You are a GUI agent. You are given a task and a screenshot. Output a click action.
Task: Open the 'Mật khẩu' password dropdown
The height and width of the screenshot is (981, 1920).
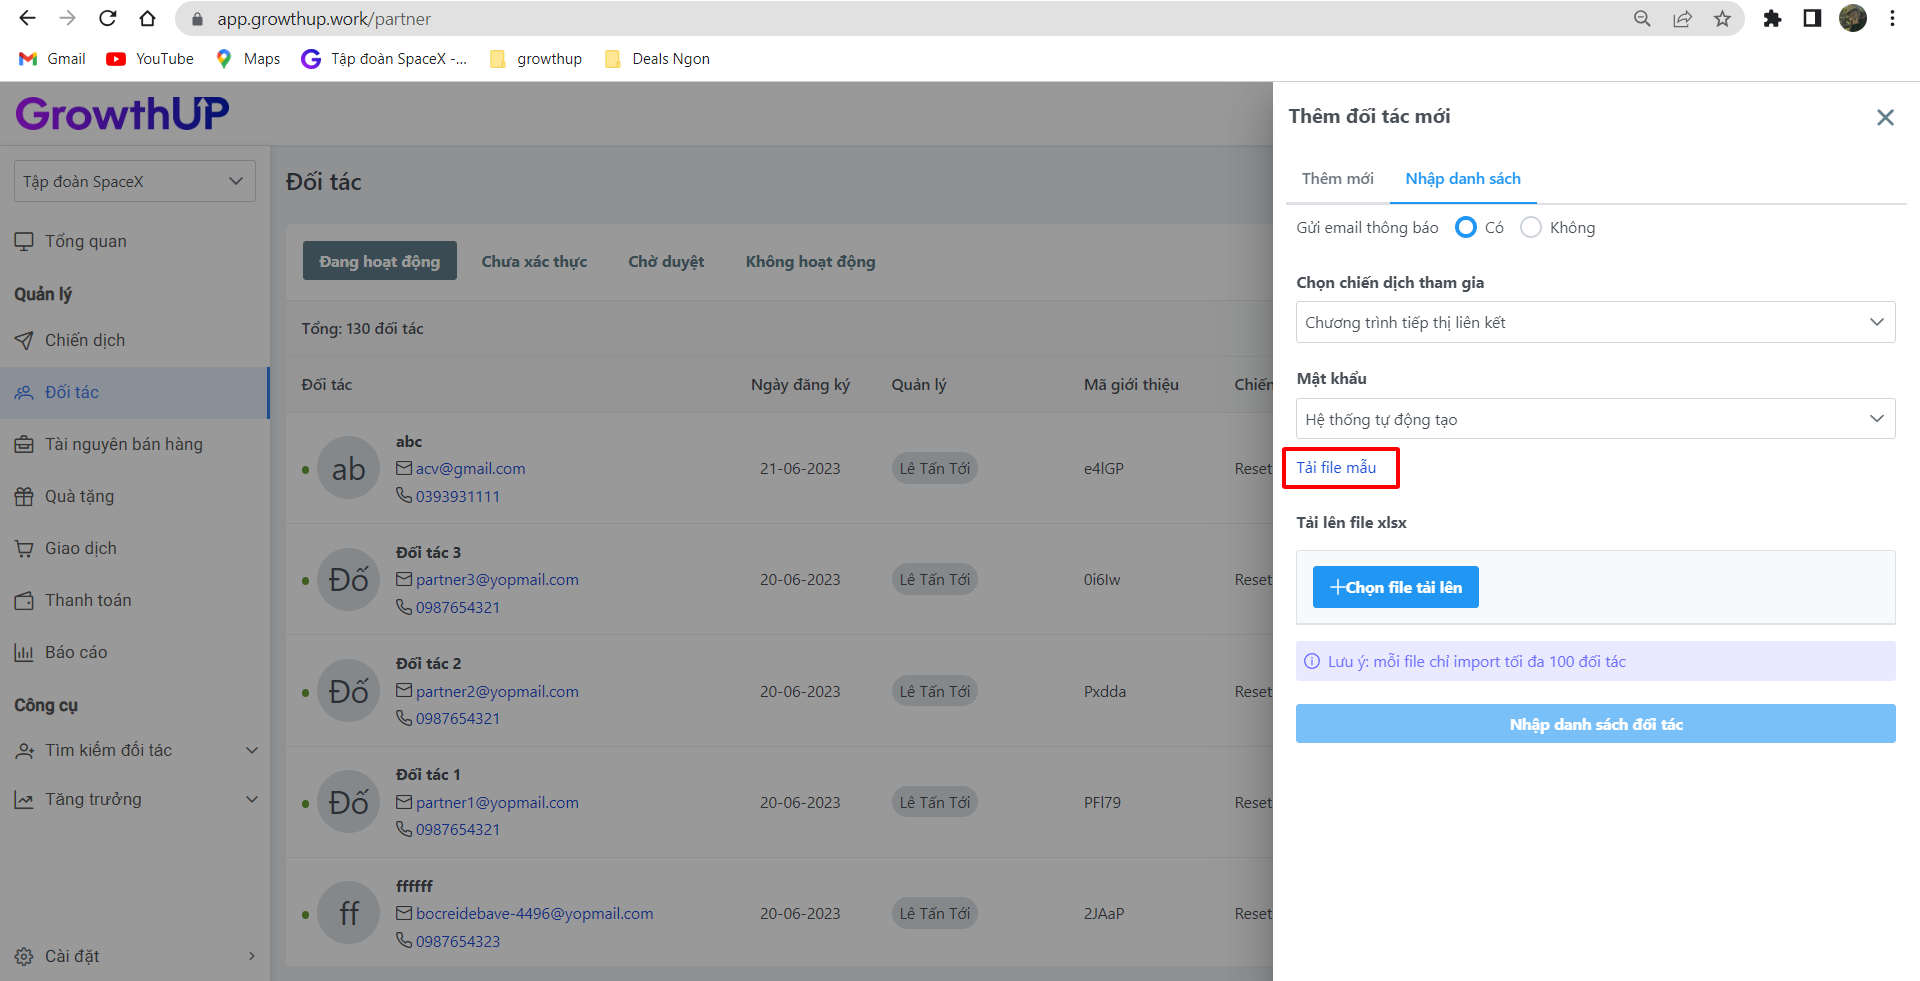tap(1595, 419)
